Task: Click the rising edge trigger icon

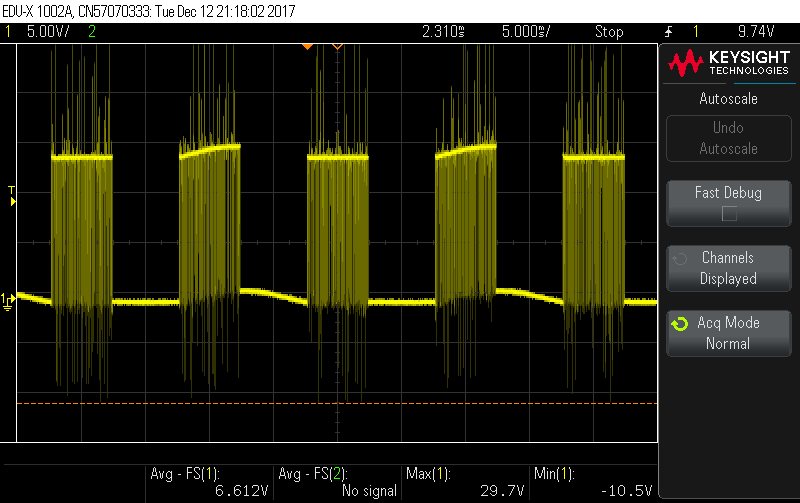Action: (x=668, y=32)
